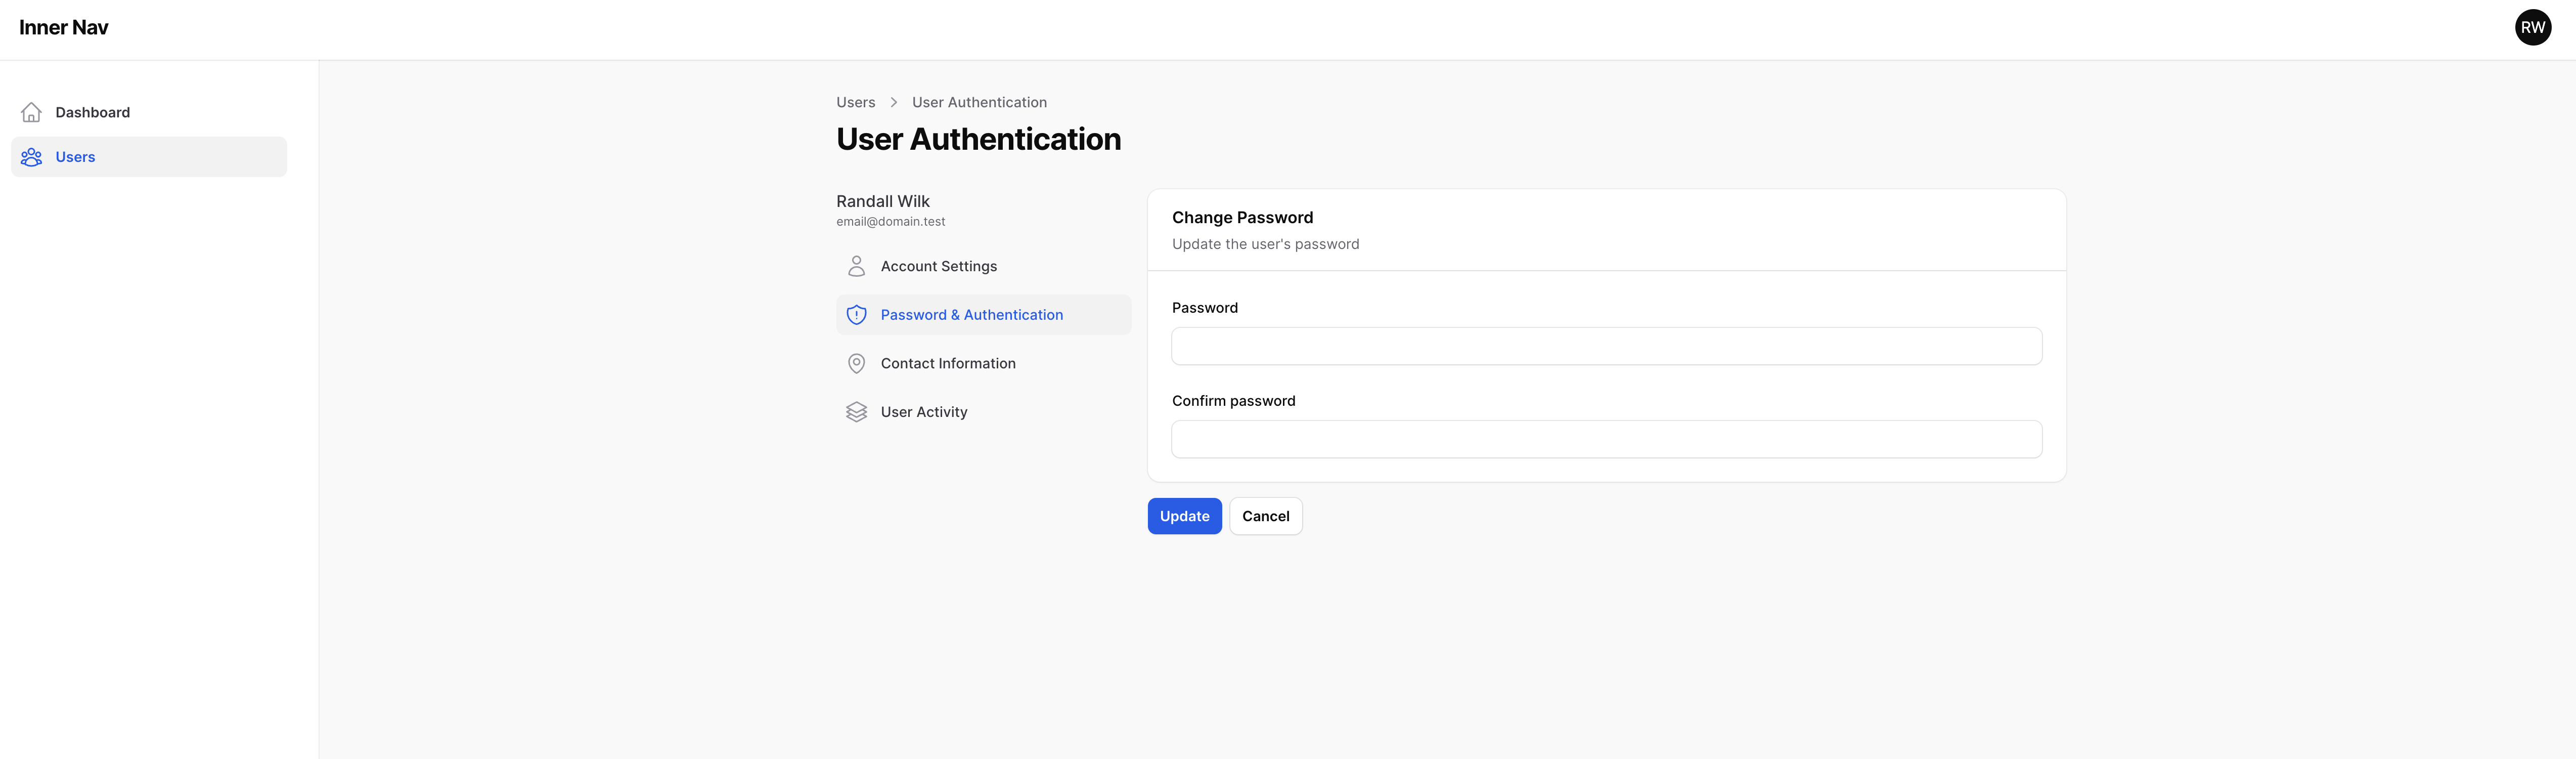Open the User Activity section
Viewport: 2576px width, 759px height.
pos(923,412)
